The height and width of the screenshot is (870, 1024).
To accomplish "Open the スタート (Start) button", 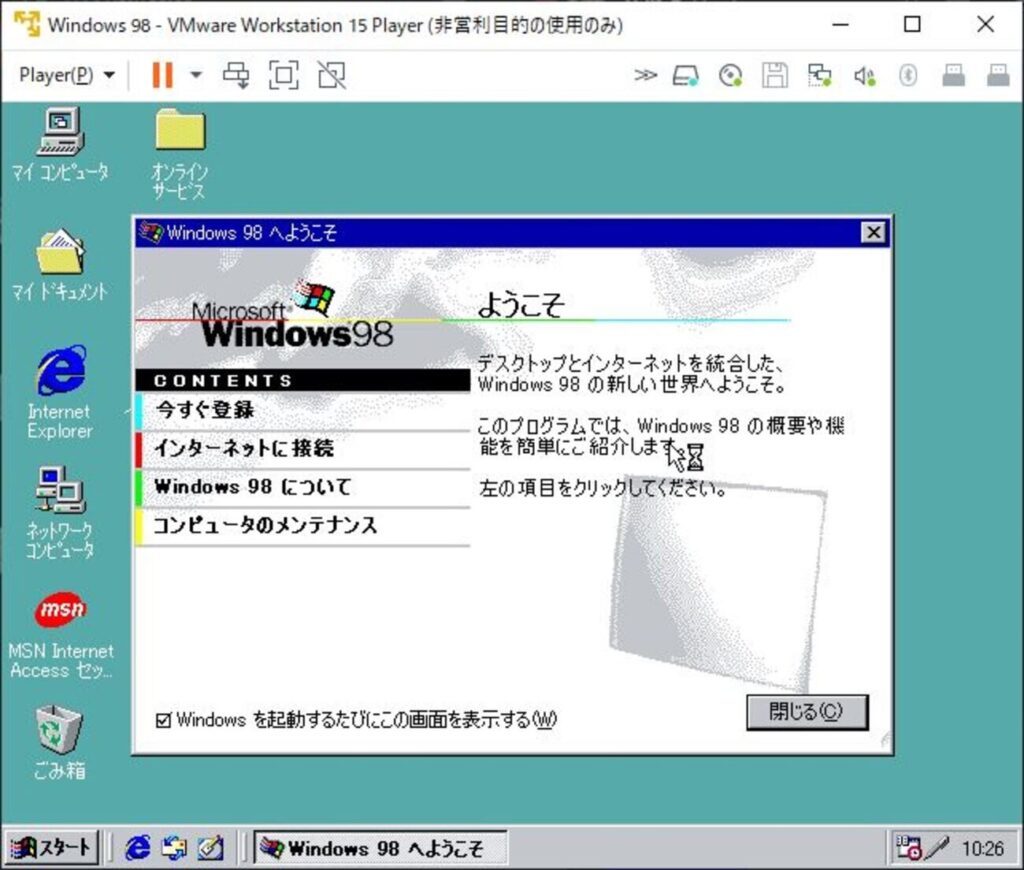I will pyautogui.click(x=53, y=848).
